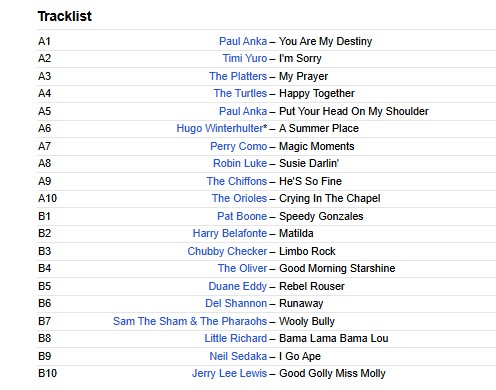This screenshot has width=496, height=390.
Task: Open The Platters artist link
Action: [x=238, y=76]
